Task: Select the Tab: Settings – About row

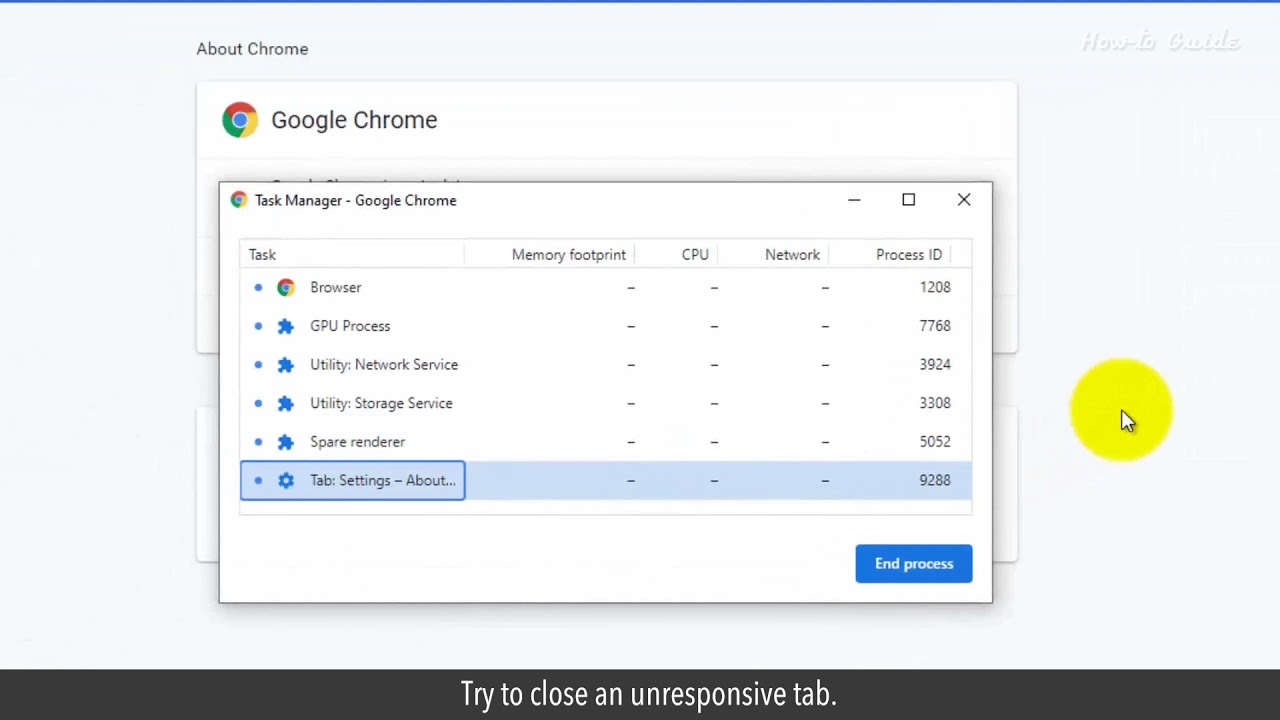Action: click(606, 481)
